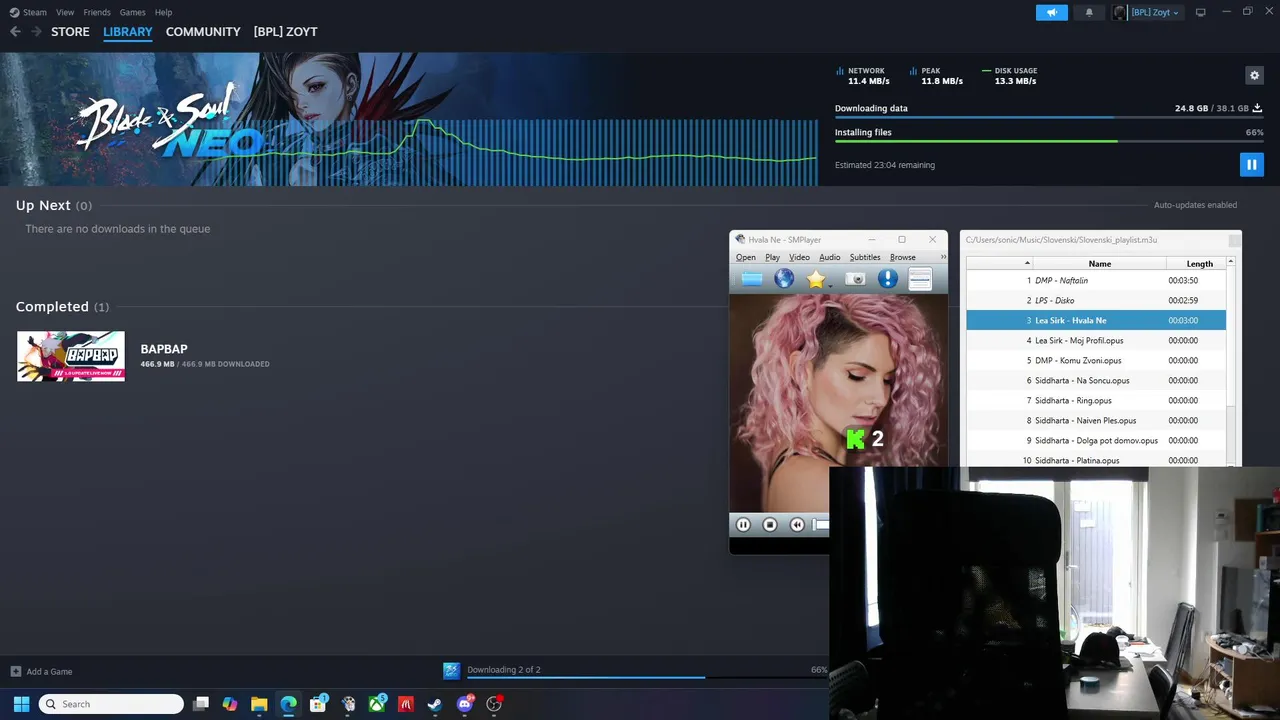The height and width of the screenshot is (720, 1280).
Task: Sort playlist by Name column
Action: [x=1099, y=263]
